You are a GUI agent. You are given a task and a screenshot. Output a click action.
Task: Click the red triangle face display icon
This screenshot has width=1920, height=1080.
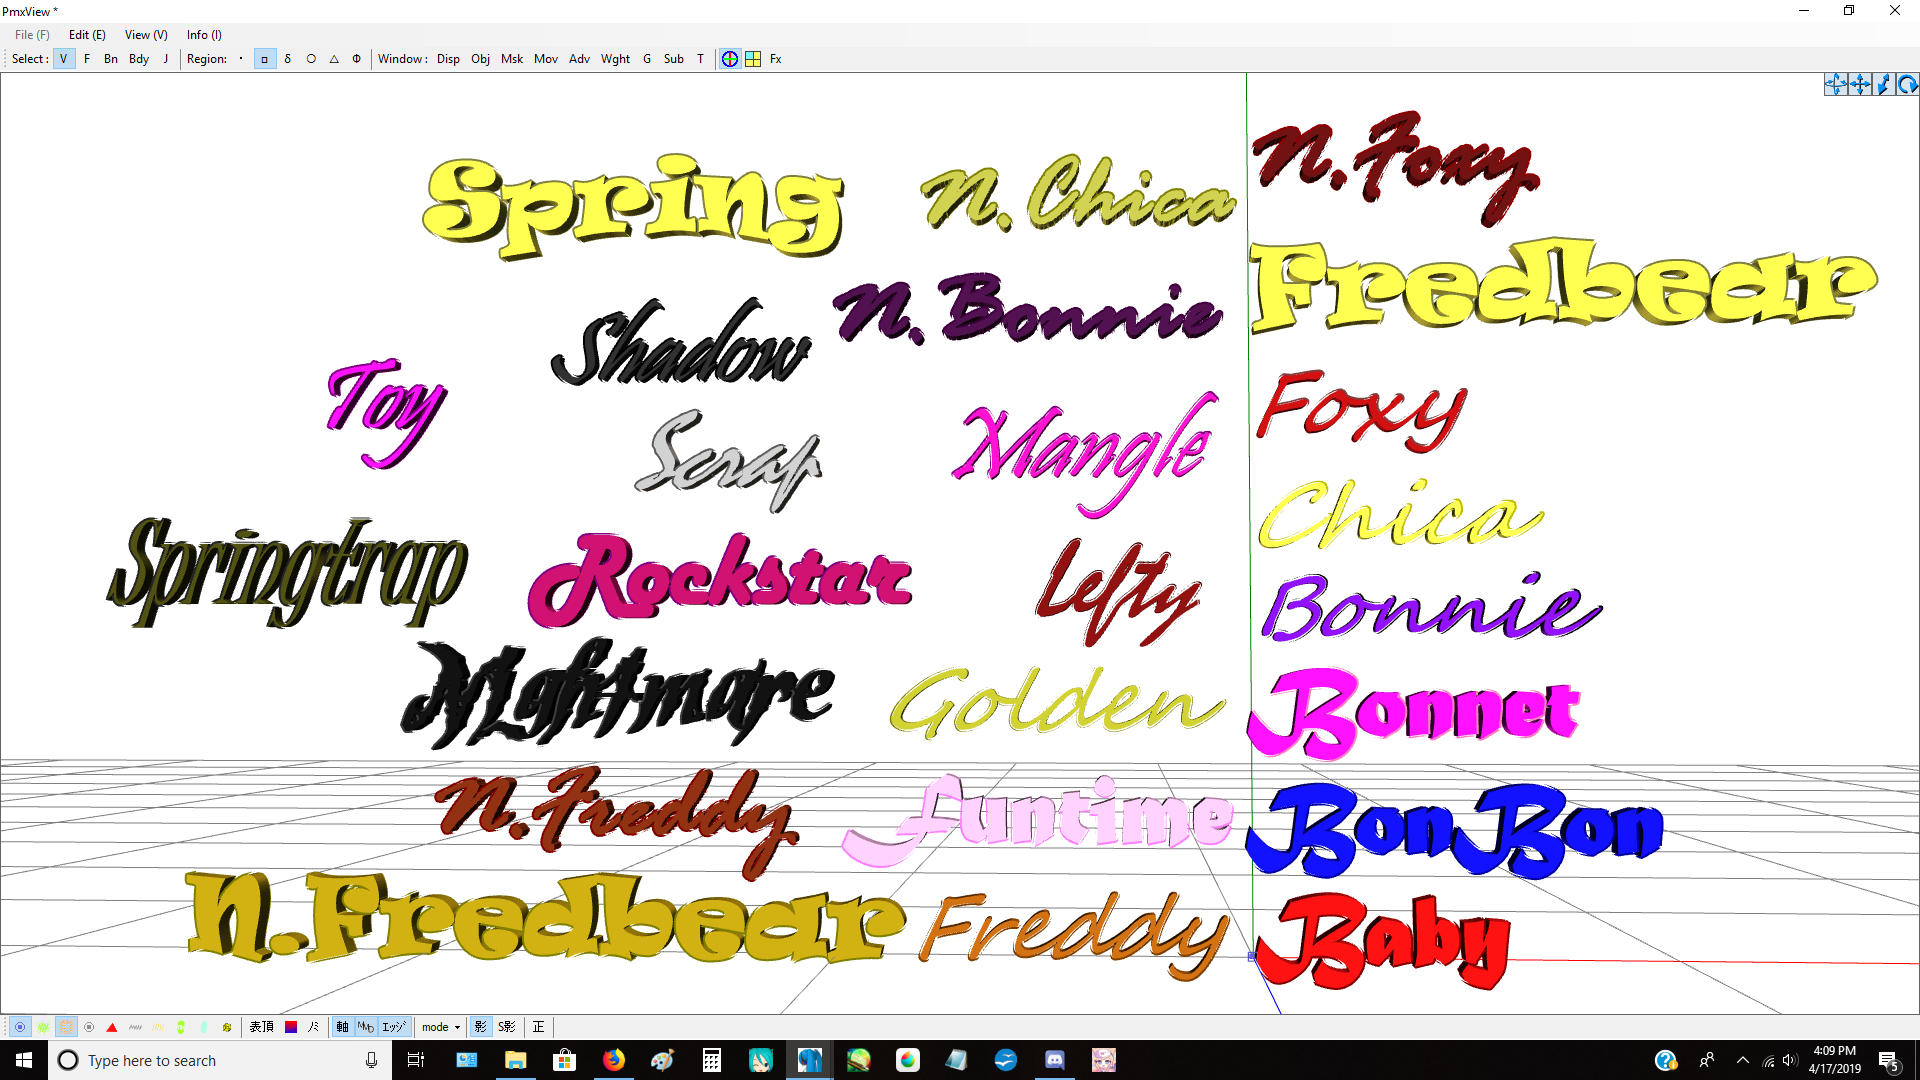pos(112,1026)
